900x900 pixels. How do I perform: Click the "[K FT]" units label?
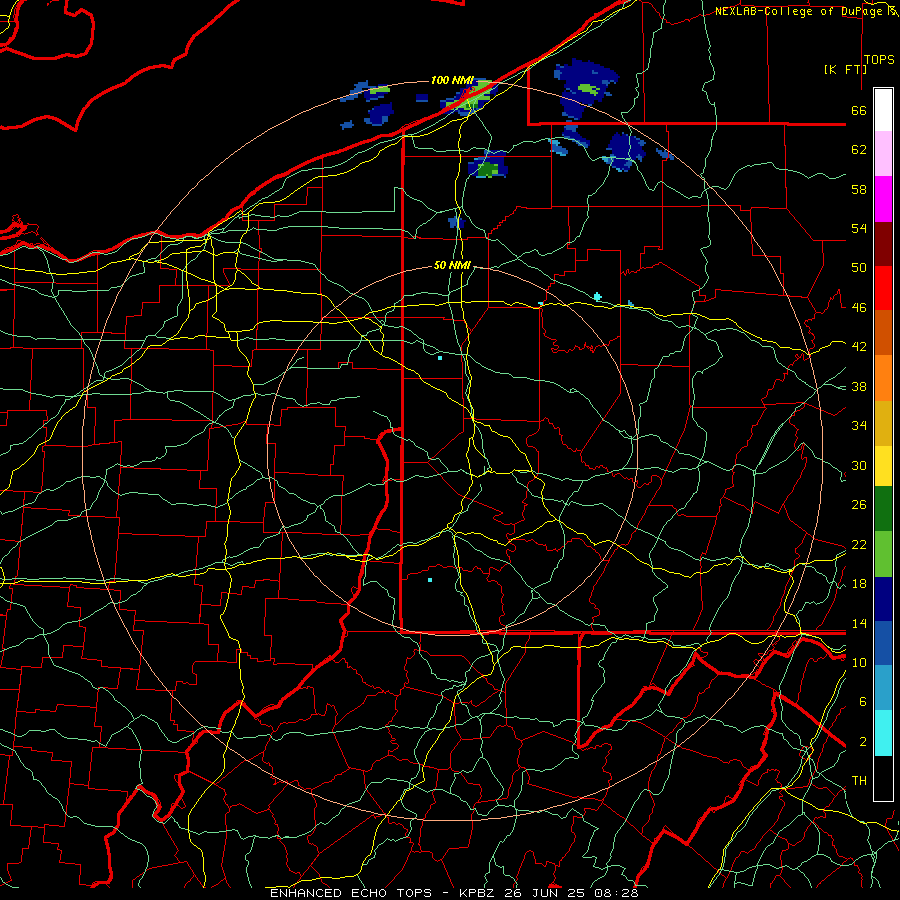click(x=845, y=69)
